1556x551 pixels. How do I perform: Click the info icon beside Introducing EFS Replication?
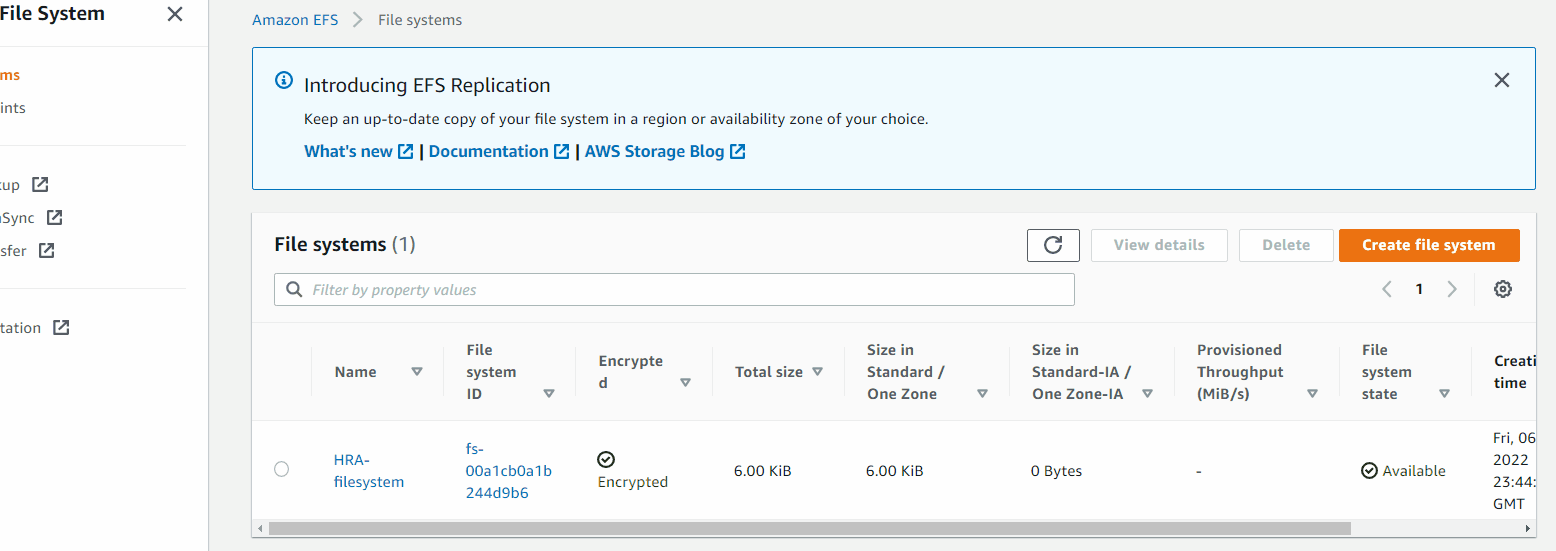[284, 80]
